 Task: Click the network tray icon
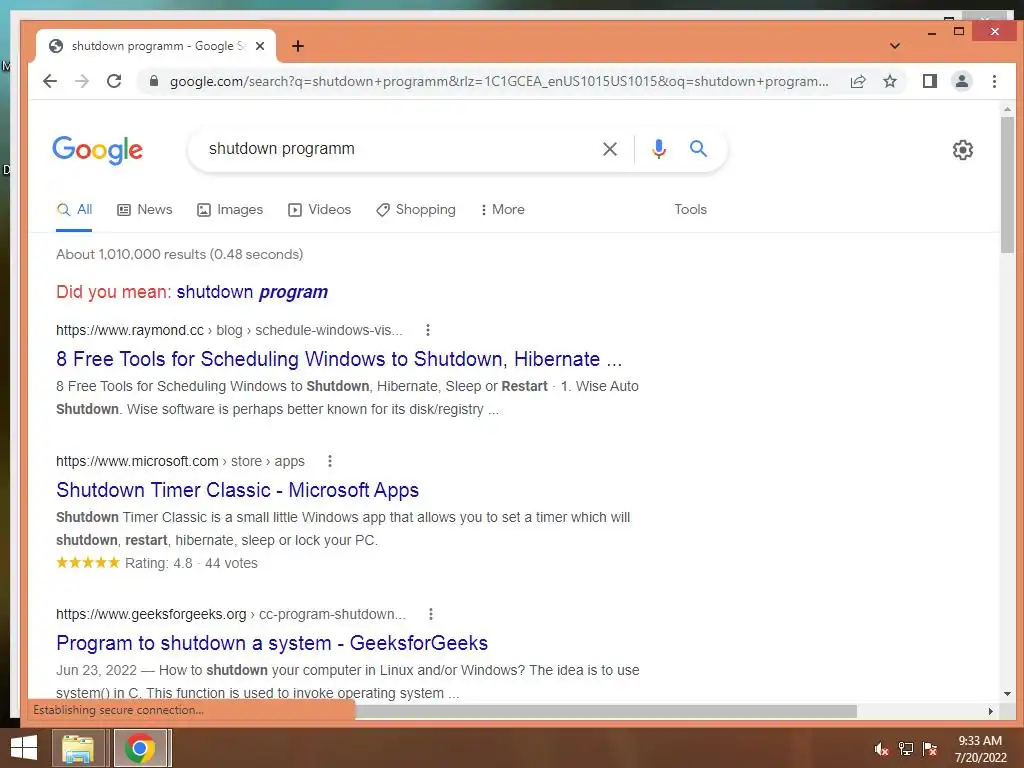tap(906, 749)
